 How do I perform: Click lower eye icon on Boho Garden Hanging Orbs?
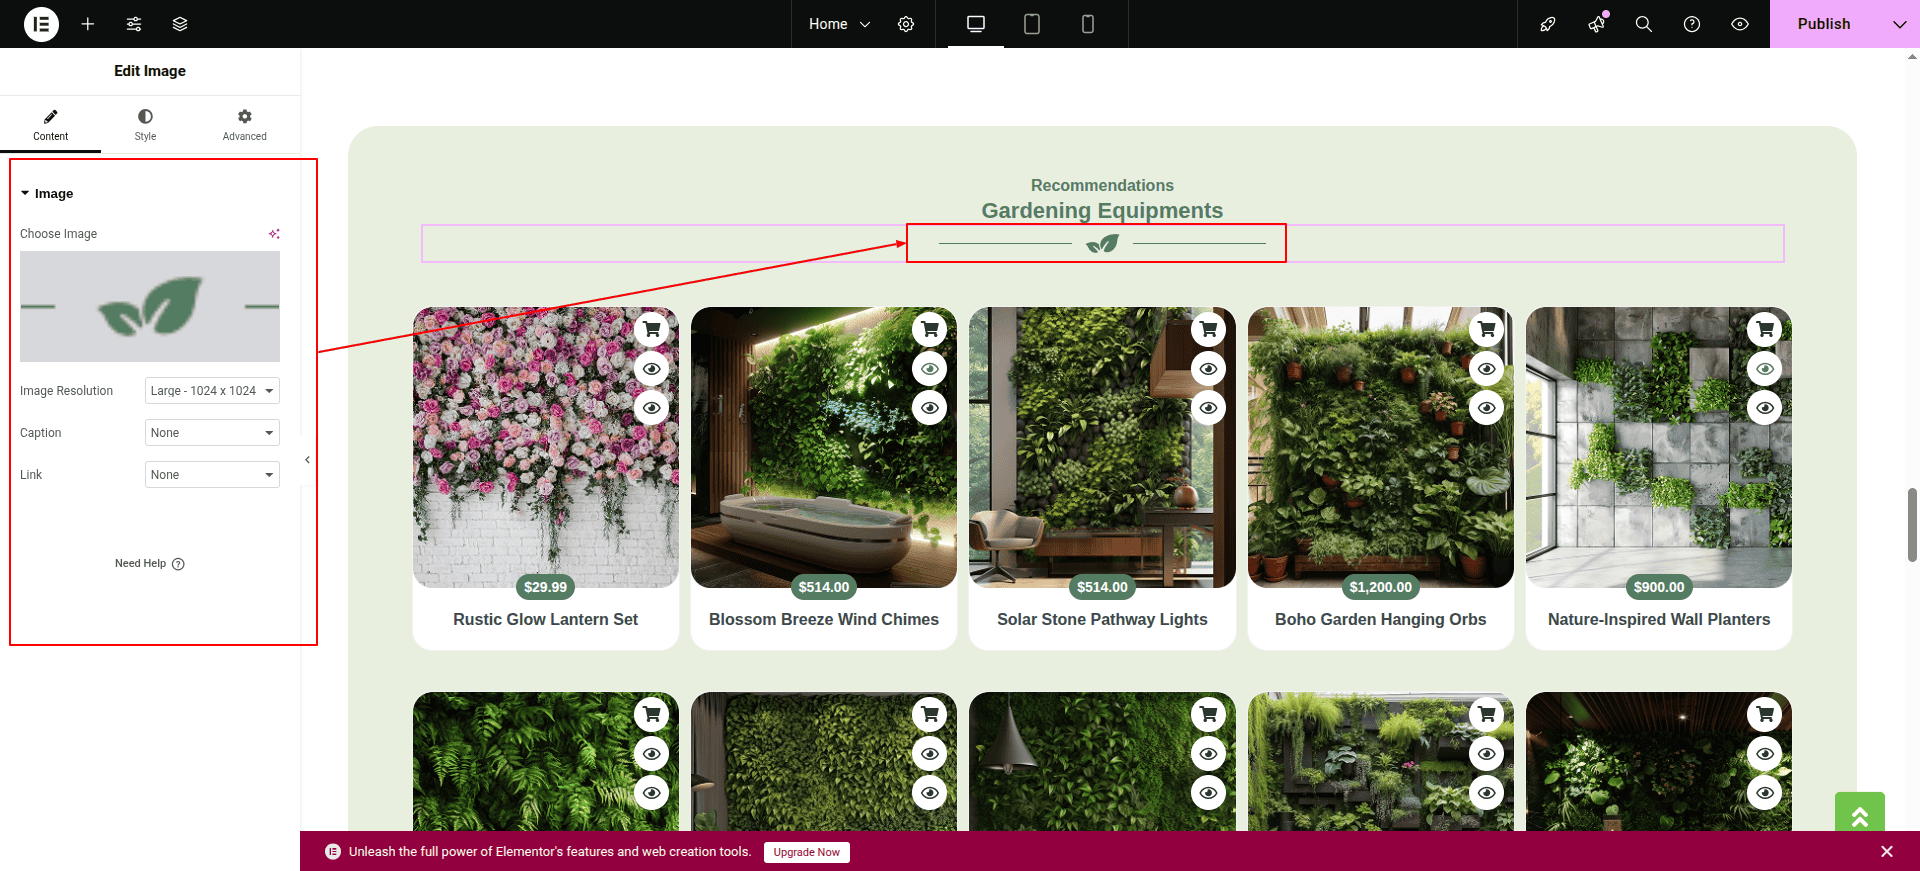click(1487, 408)
